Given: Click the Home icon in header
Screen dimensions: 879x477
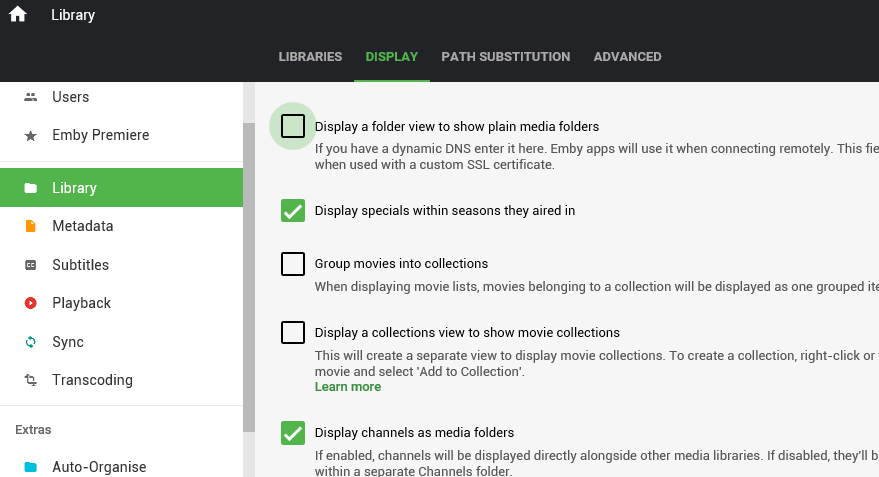Looking at the screenshot, I should point(18,15).
